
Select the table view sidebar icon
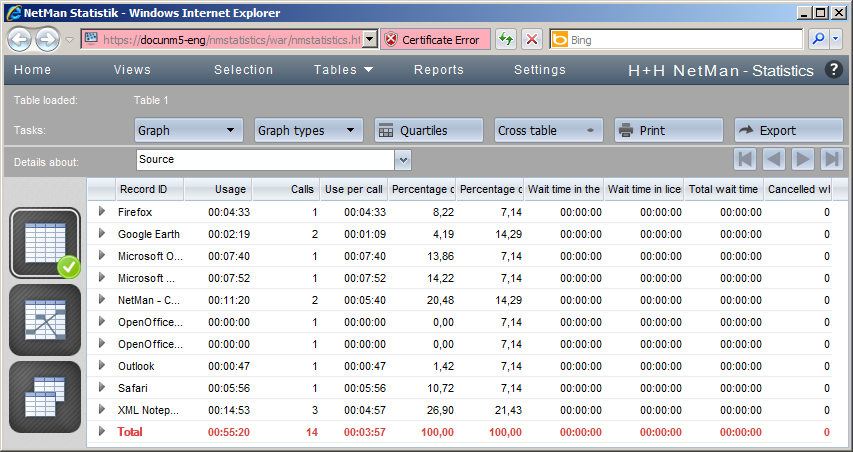coord(45,243)
